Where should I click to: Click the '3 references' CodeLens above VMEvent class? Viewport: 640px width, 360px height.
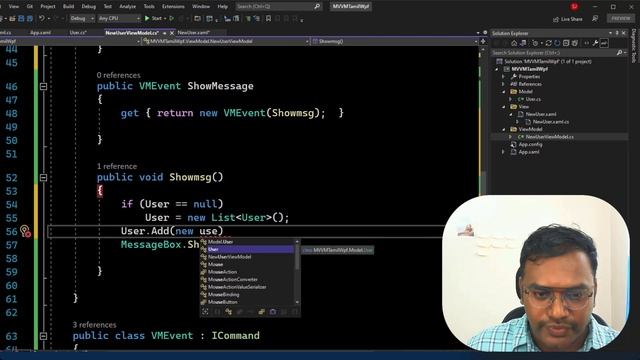94,325
